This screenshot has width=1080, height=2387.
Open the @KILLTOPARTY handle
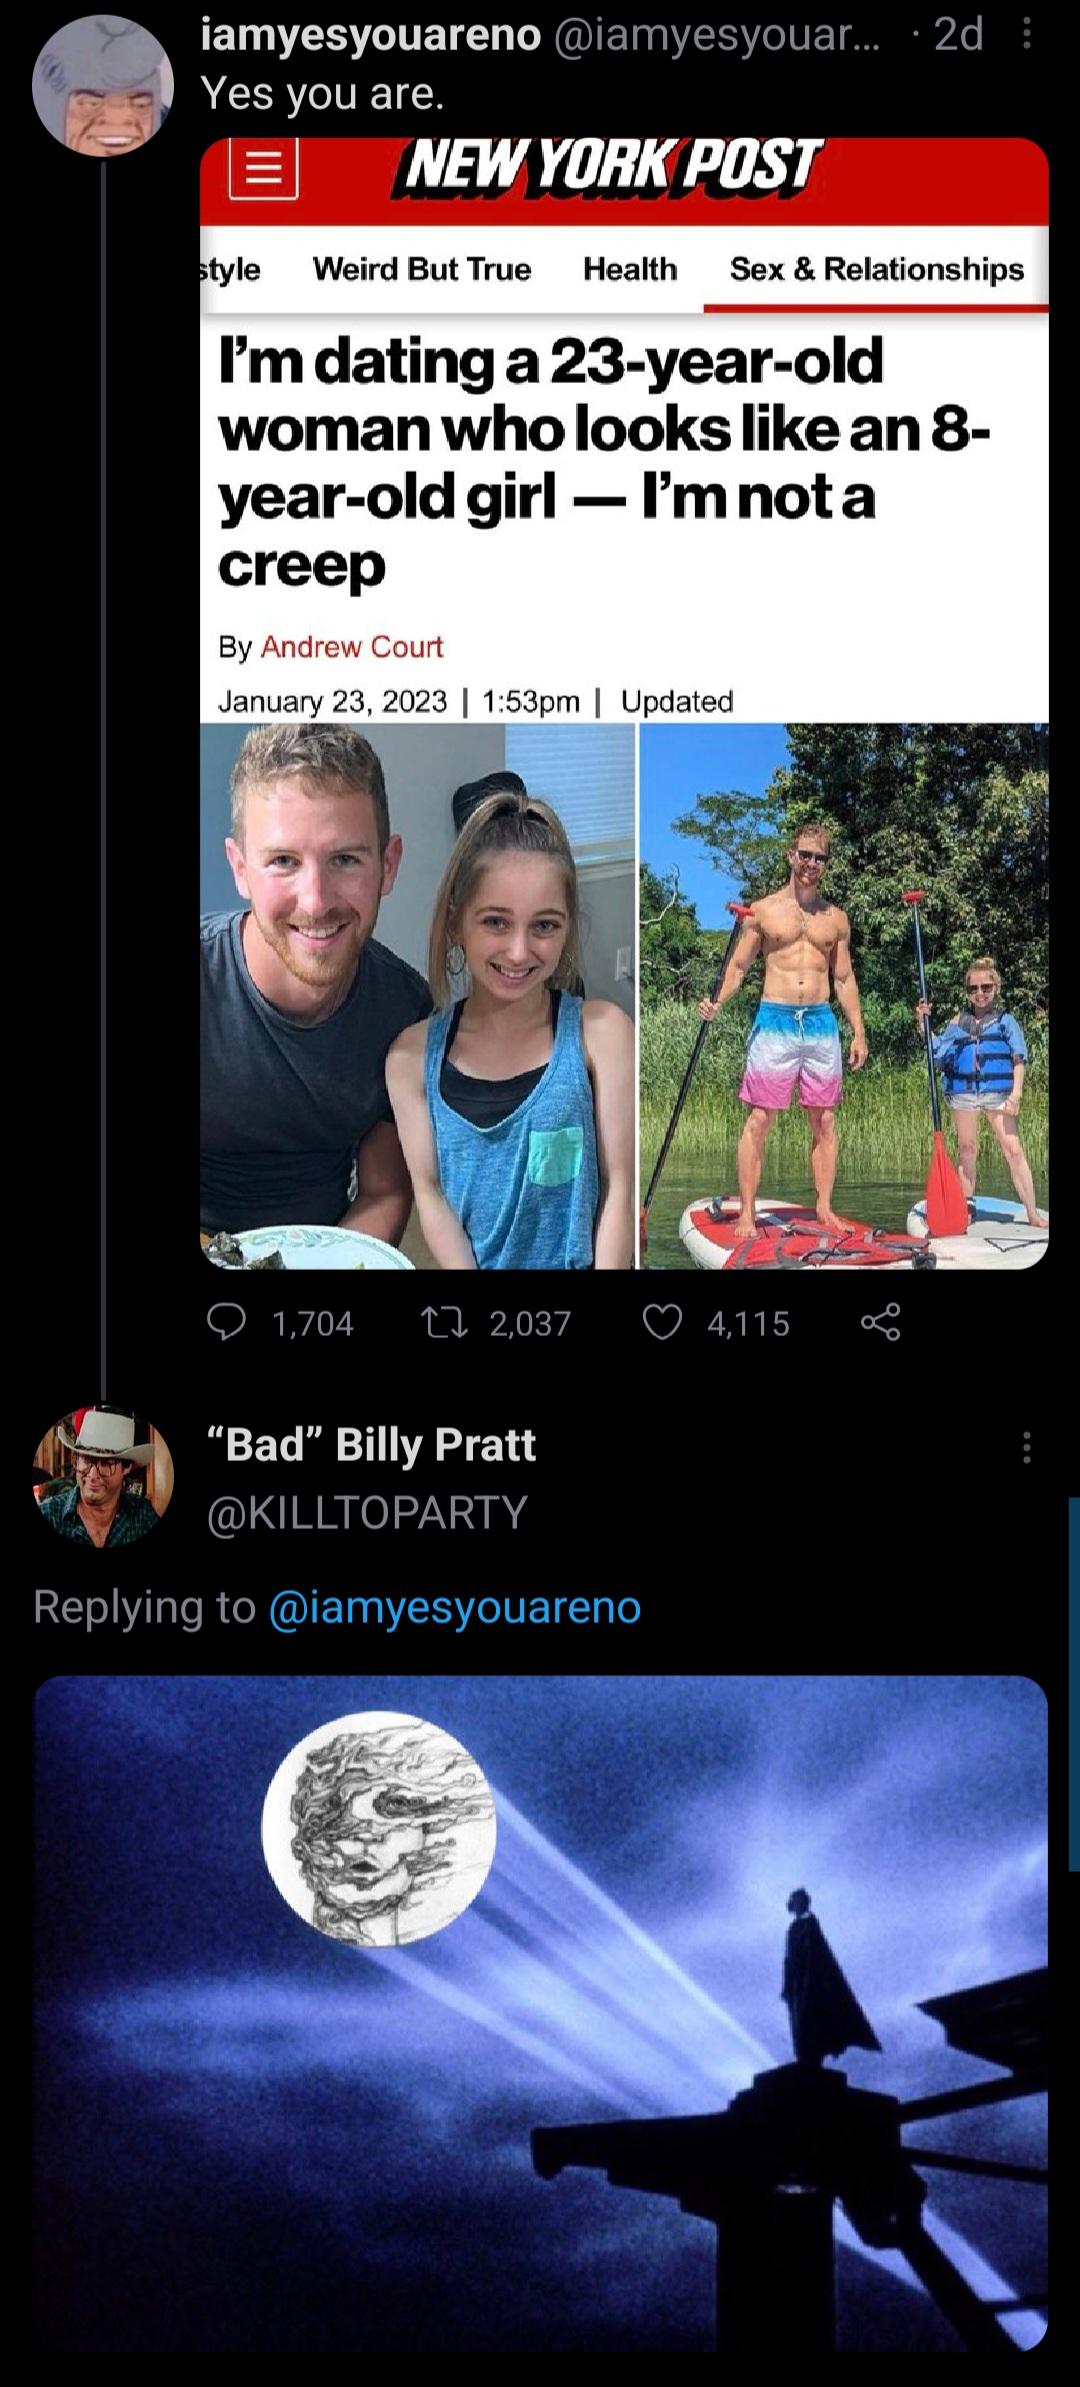click(x=366, y=1511)
